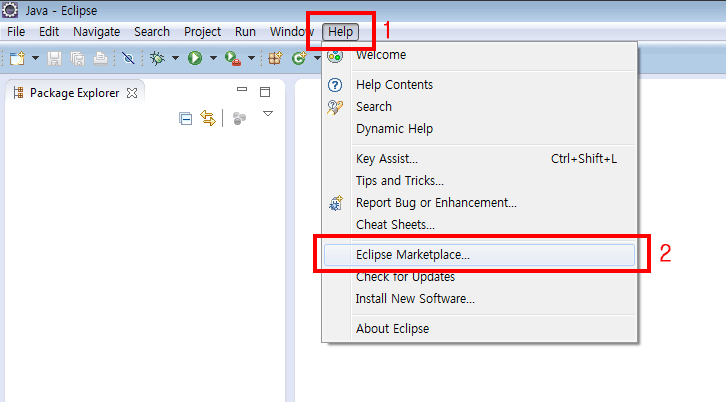Image resolution: width=726 pixels, height=402 pixels.
Task: Open the Package Explorer view menu triangle
Action: [x=267, y=114]
